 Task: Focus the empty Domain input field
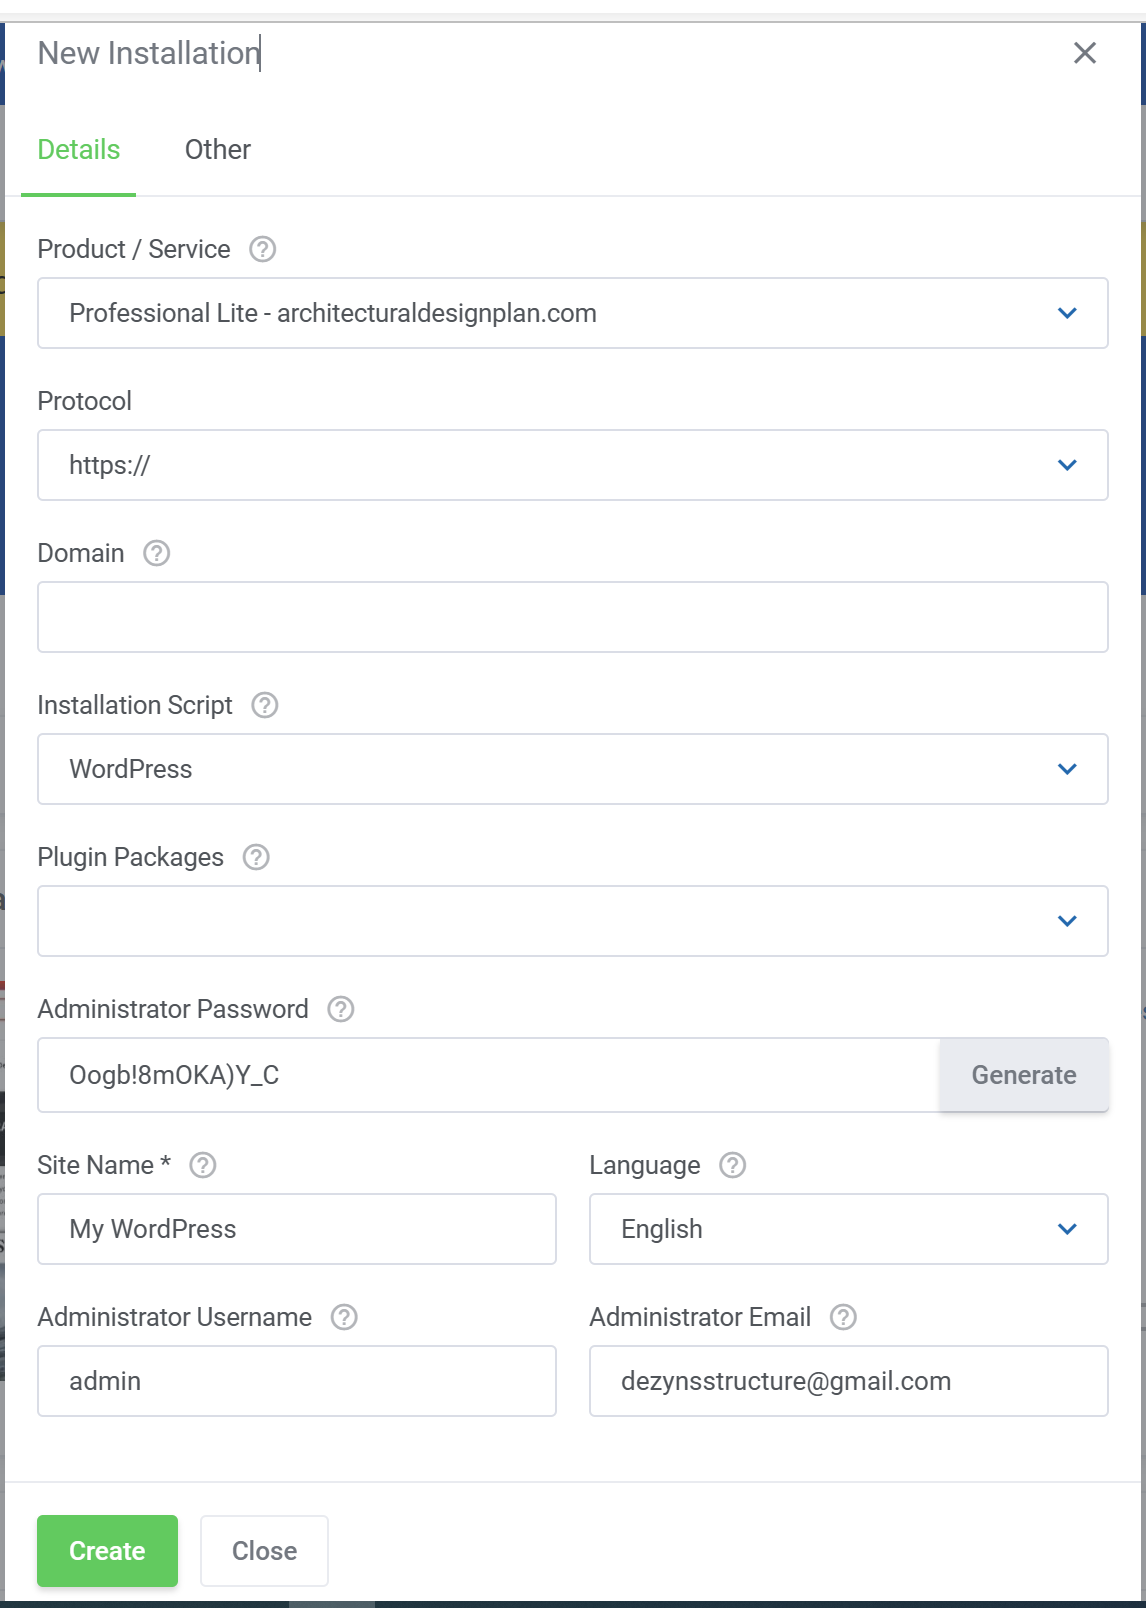[x=573, y=617]
